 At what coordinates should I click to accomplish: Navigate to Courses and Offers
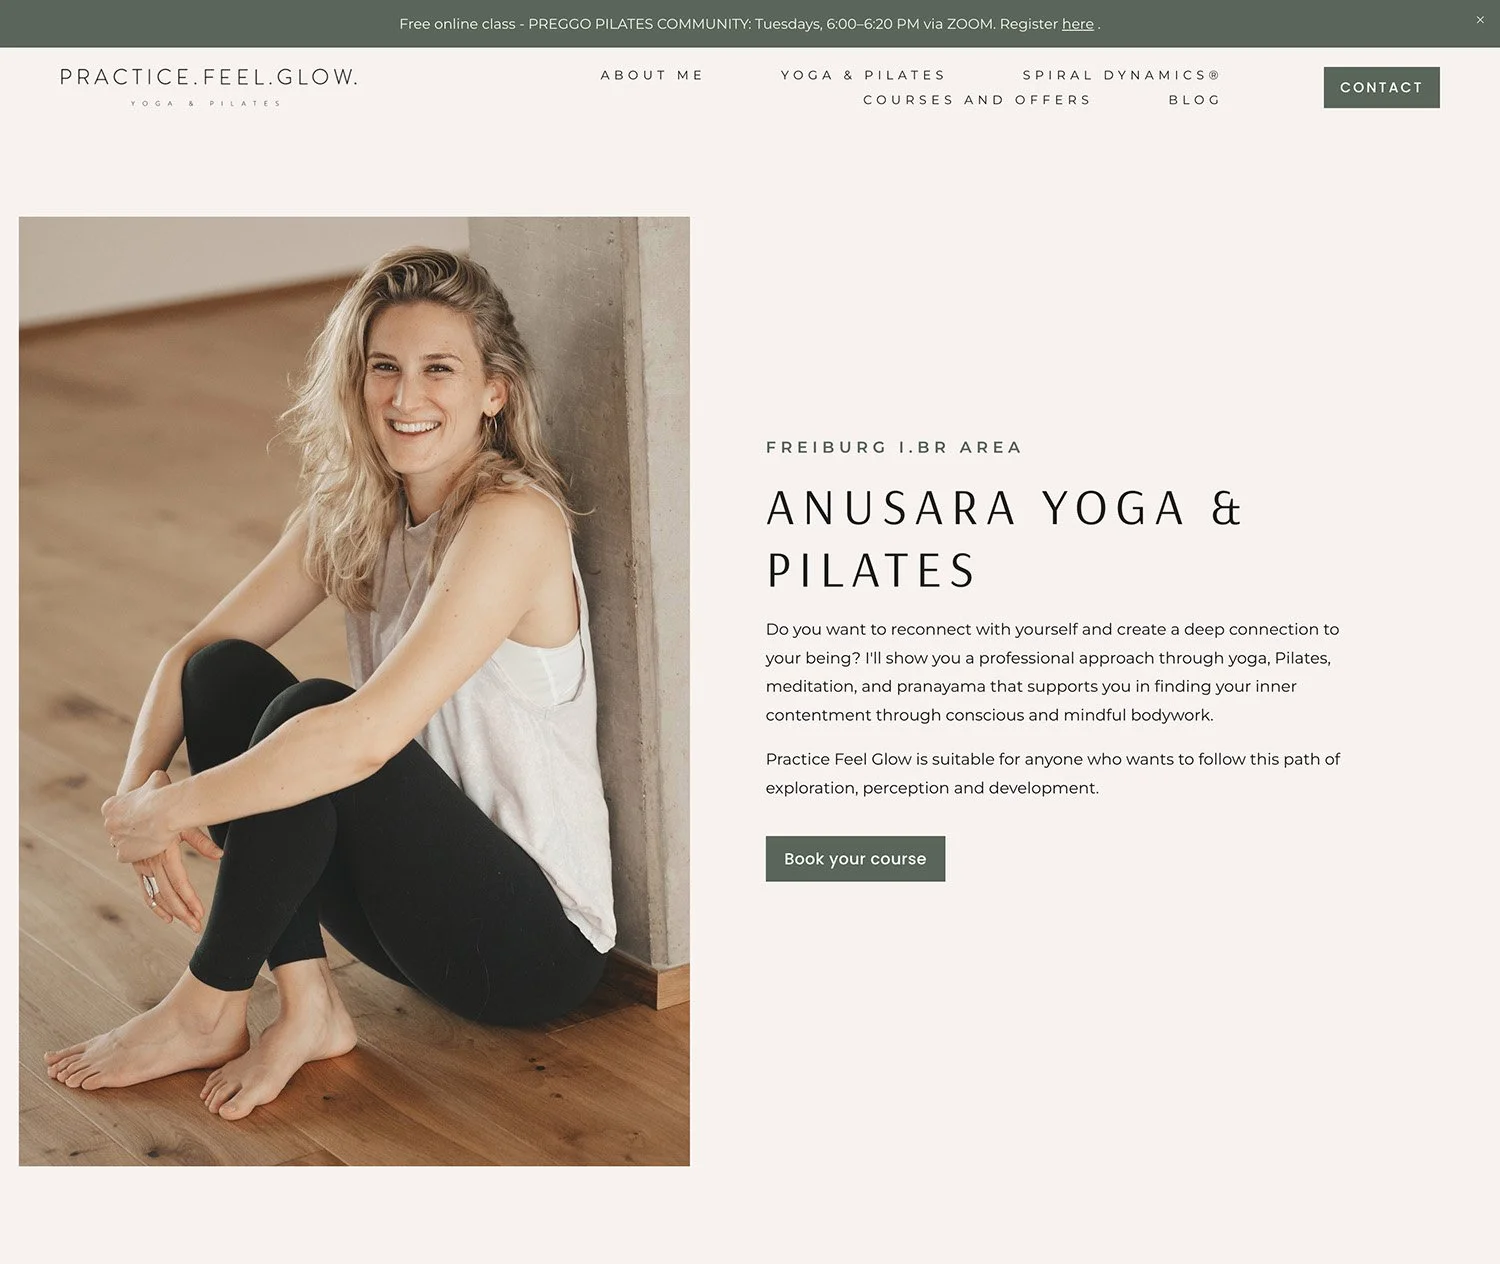coord(977,100)
